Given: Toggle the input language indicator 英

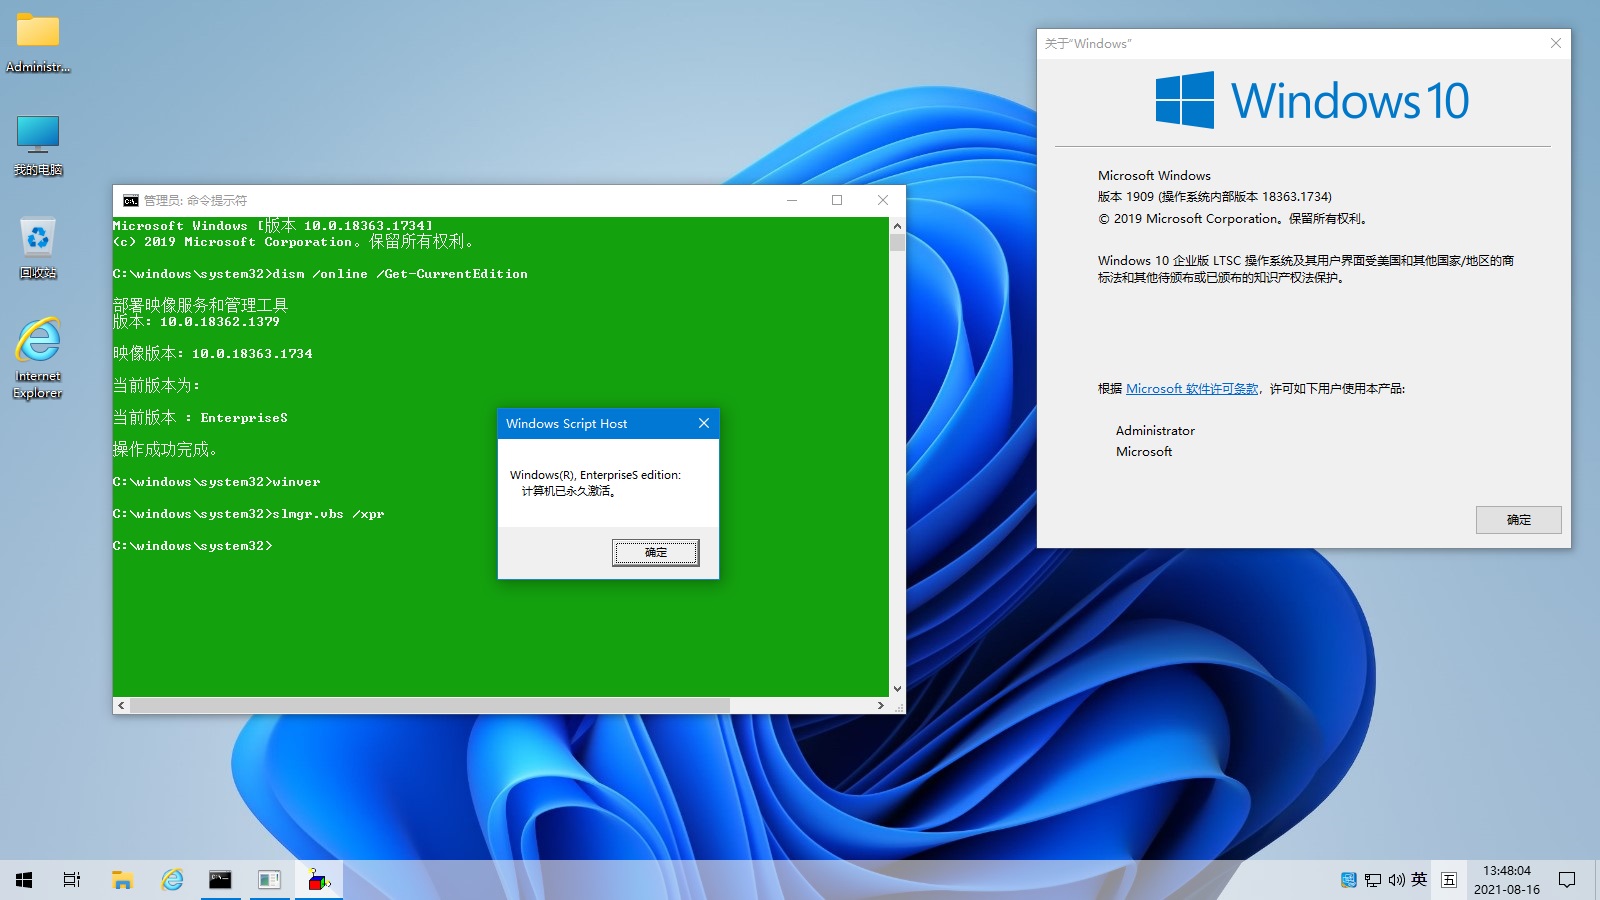Looking at the screenshot, I should [x=1419, y=880].
